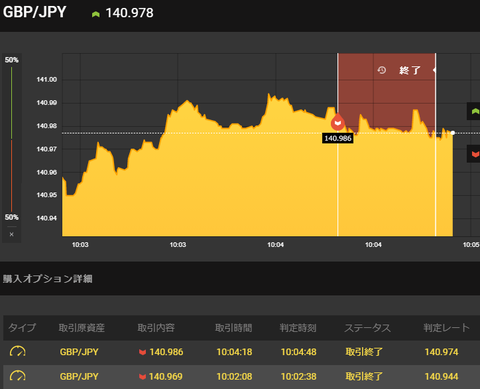
Task: Open GBP/JPY link in first trade row
Action: 79,352
